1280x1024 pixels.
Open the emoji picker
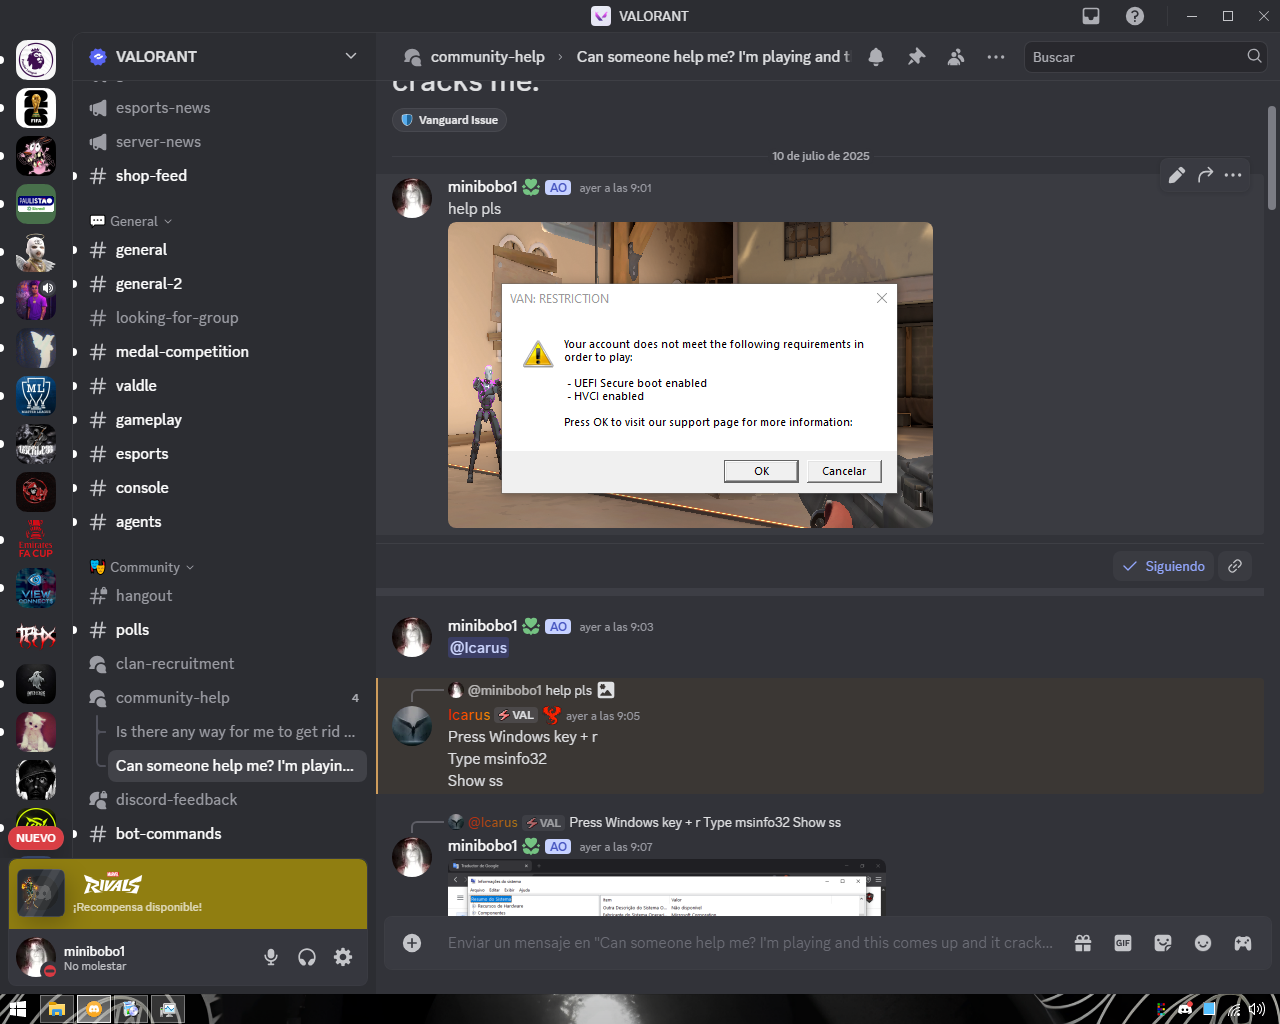tap(1203, 943)
